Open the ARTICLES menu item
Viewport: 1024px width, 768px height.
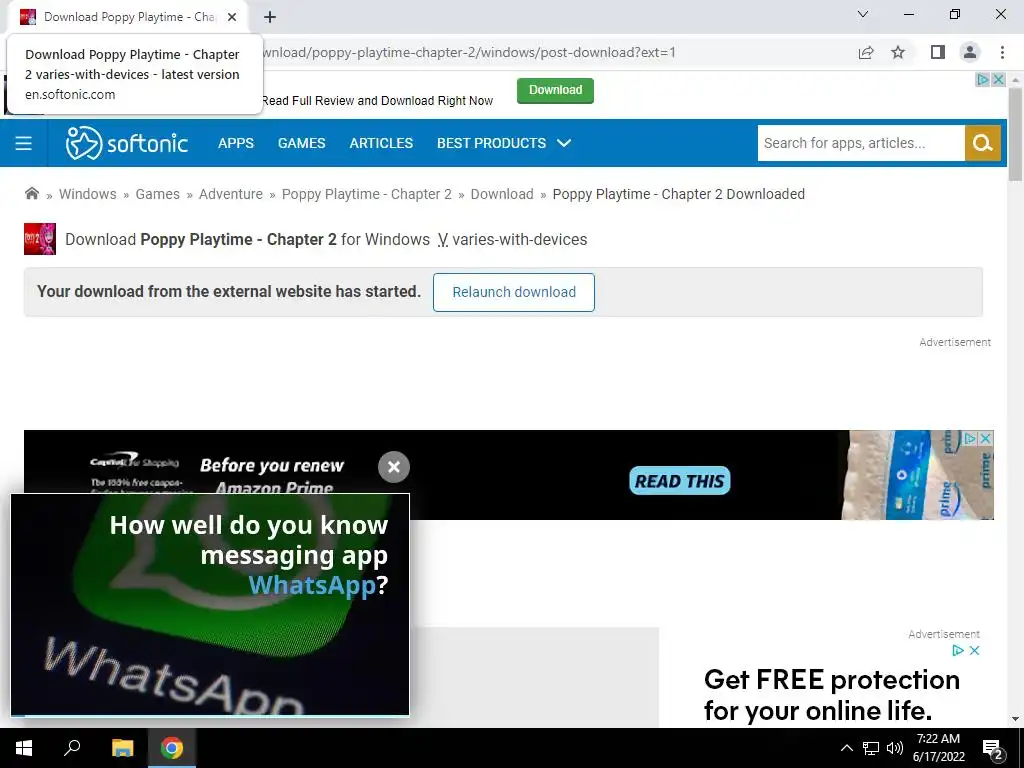click(381, 143)
